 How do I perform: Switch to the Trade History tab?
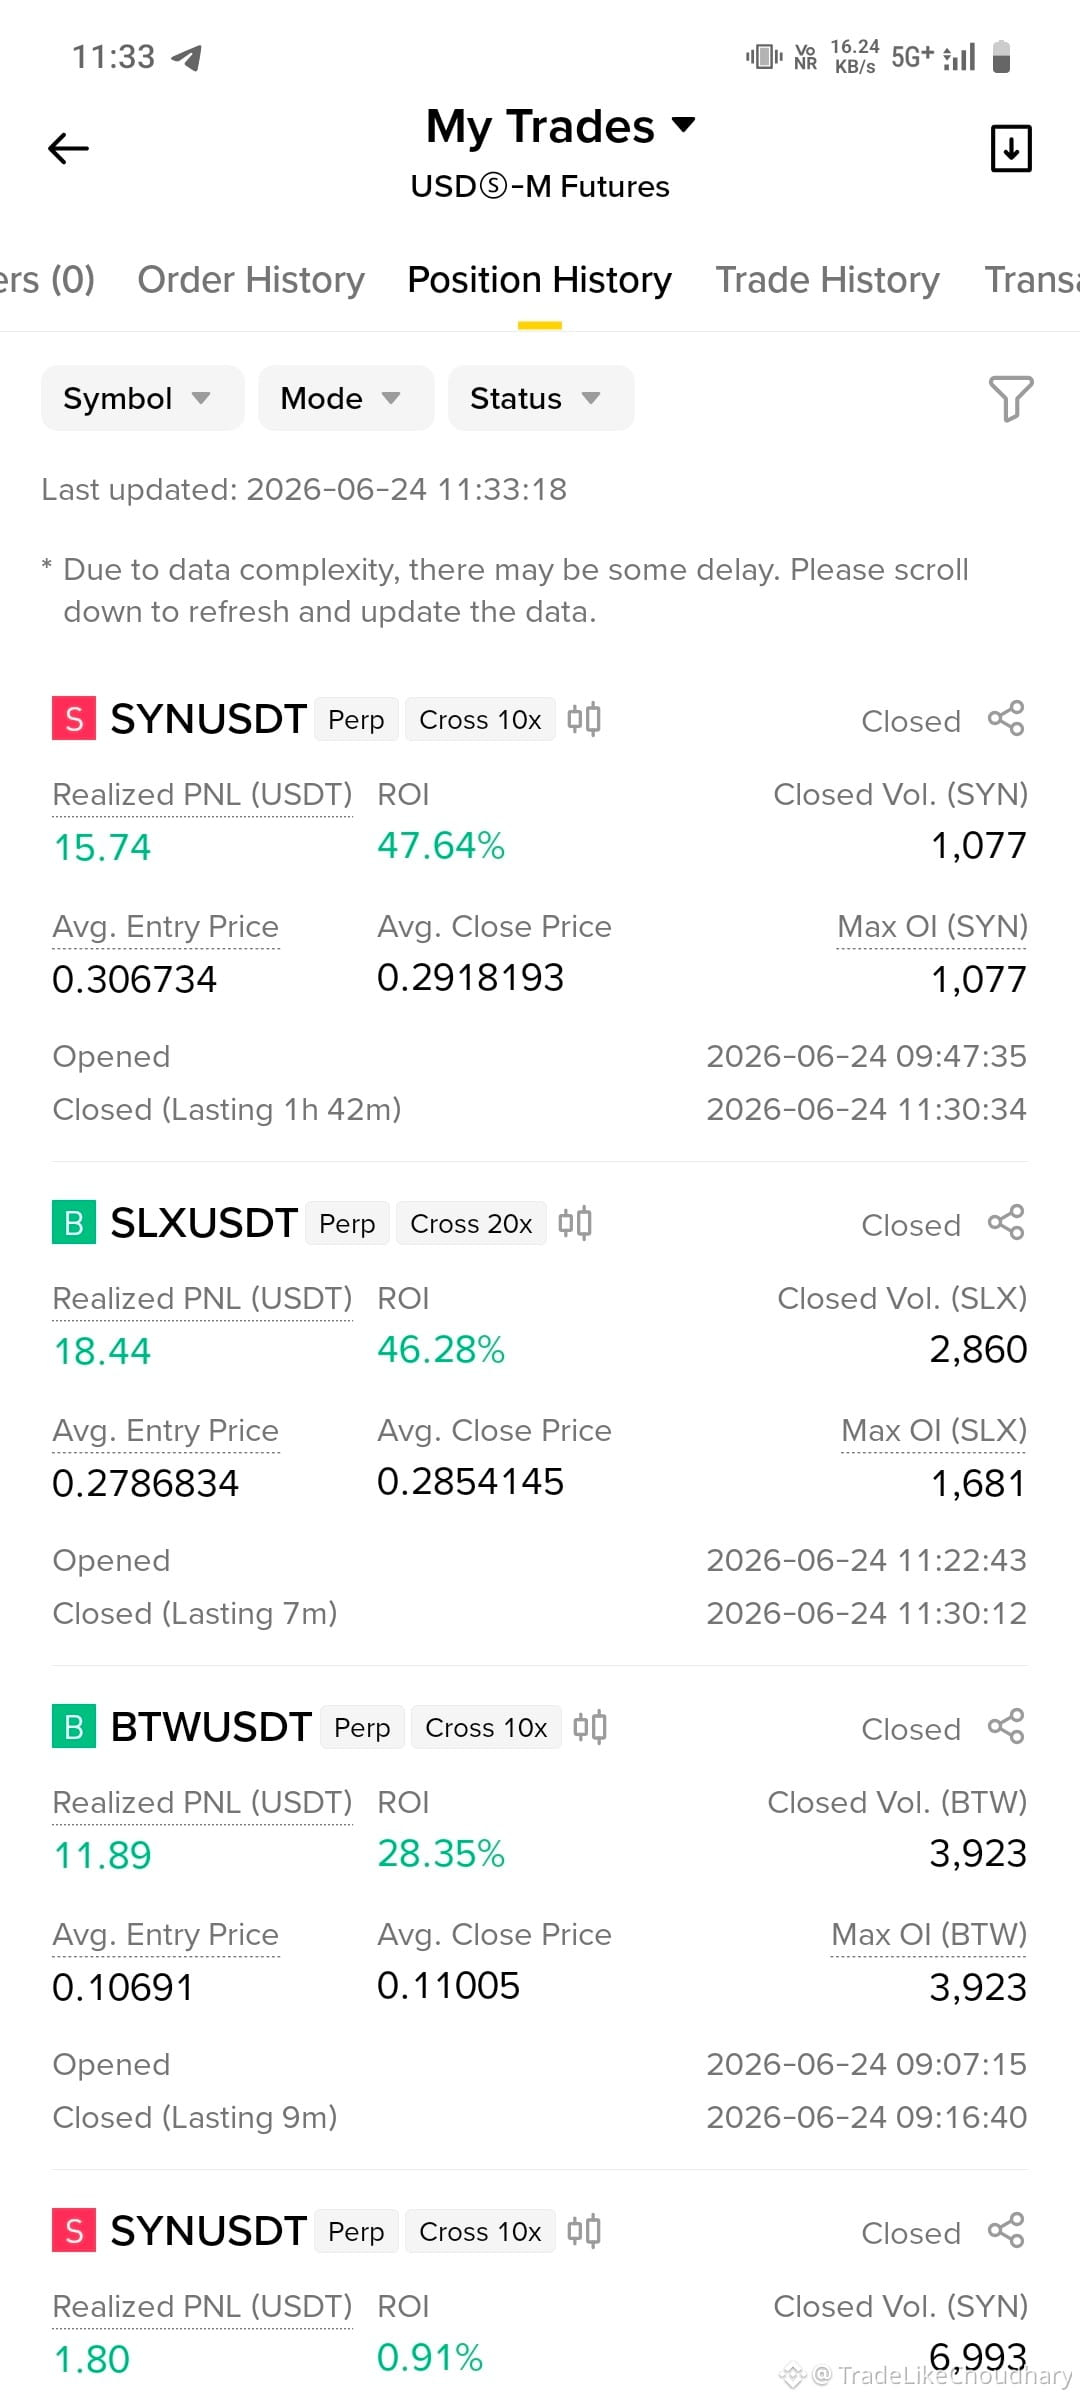click(x=827, y=280)
